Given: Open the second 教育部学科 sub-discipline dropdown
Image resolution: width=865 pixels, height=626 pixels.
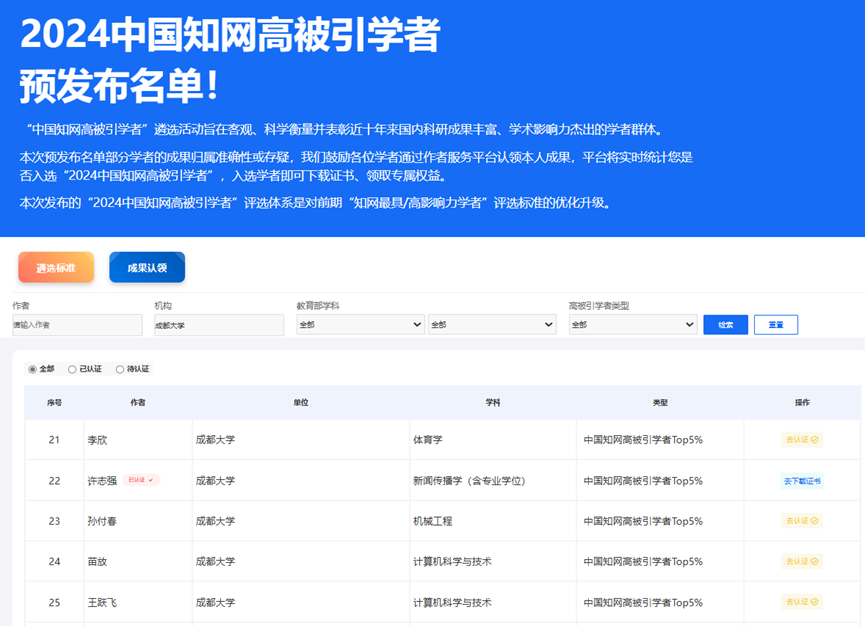Looking at the screenshot, I should (492, 325).
